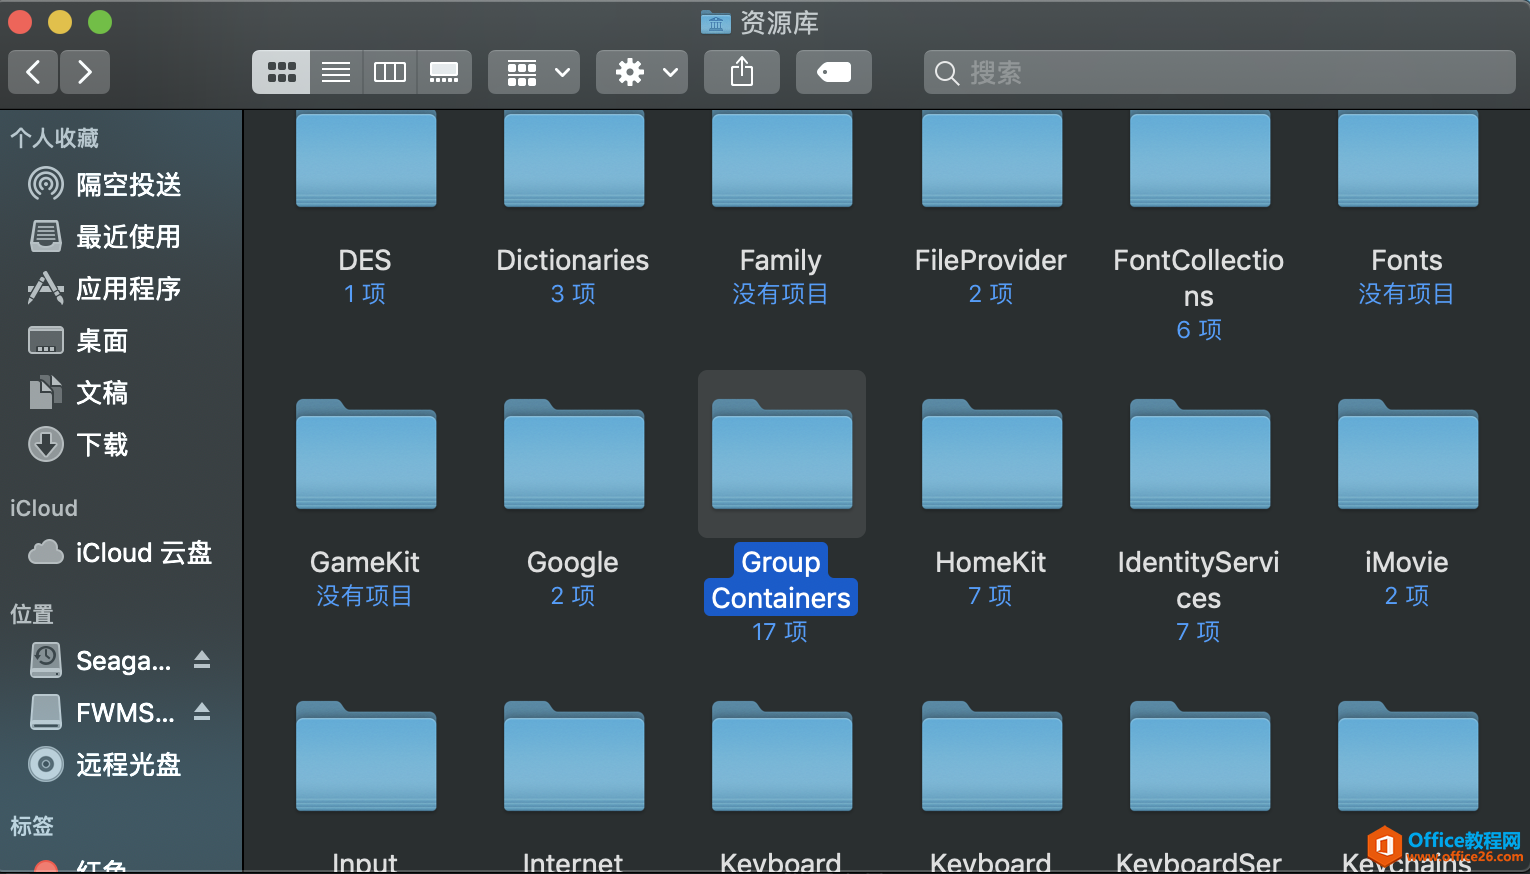
Task: Click the 位置 sidebar section header
Action: point(32,614)
